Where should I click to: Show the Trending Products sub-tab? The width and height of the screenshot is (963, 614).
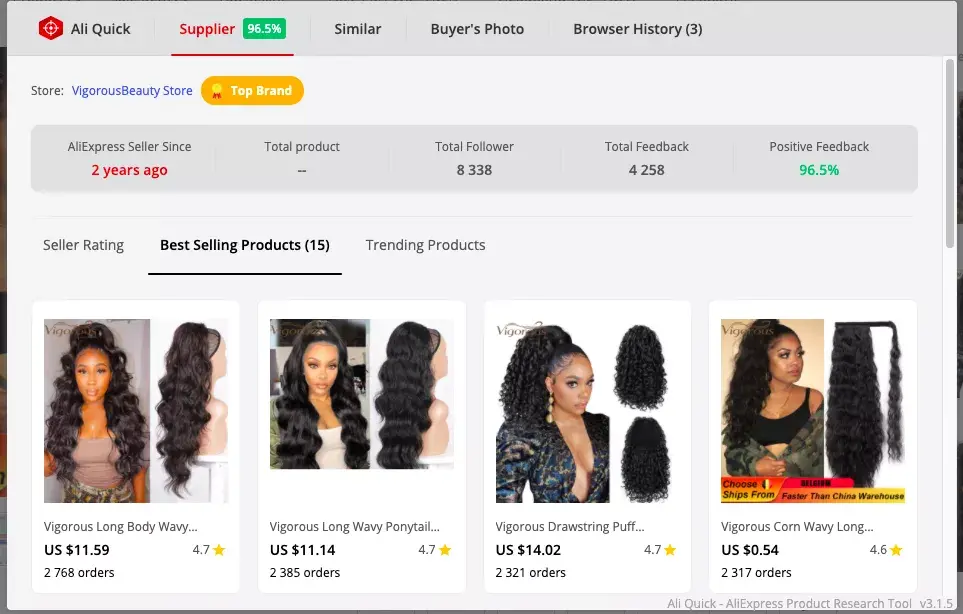425,245
